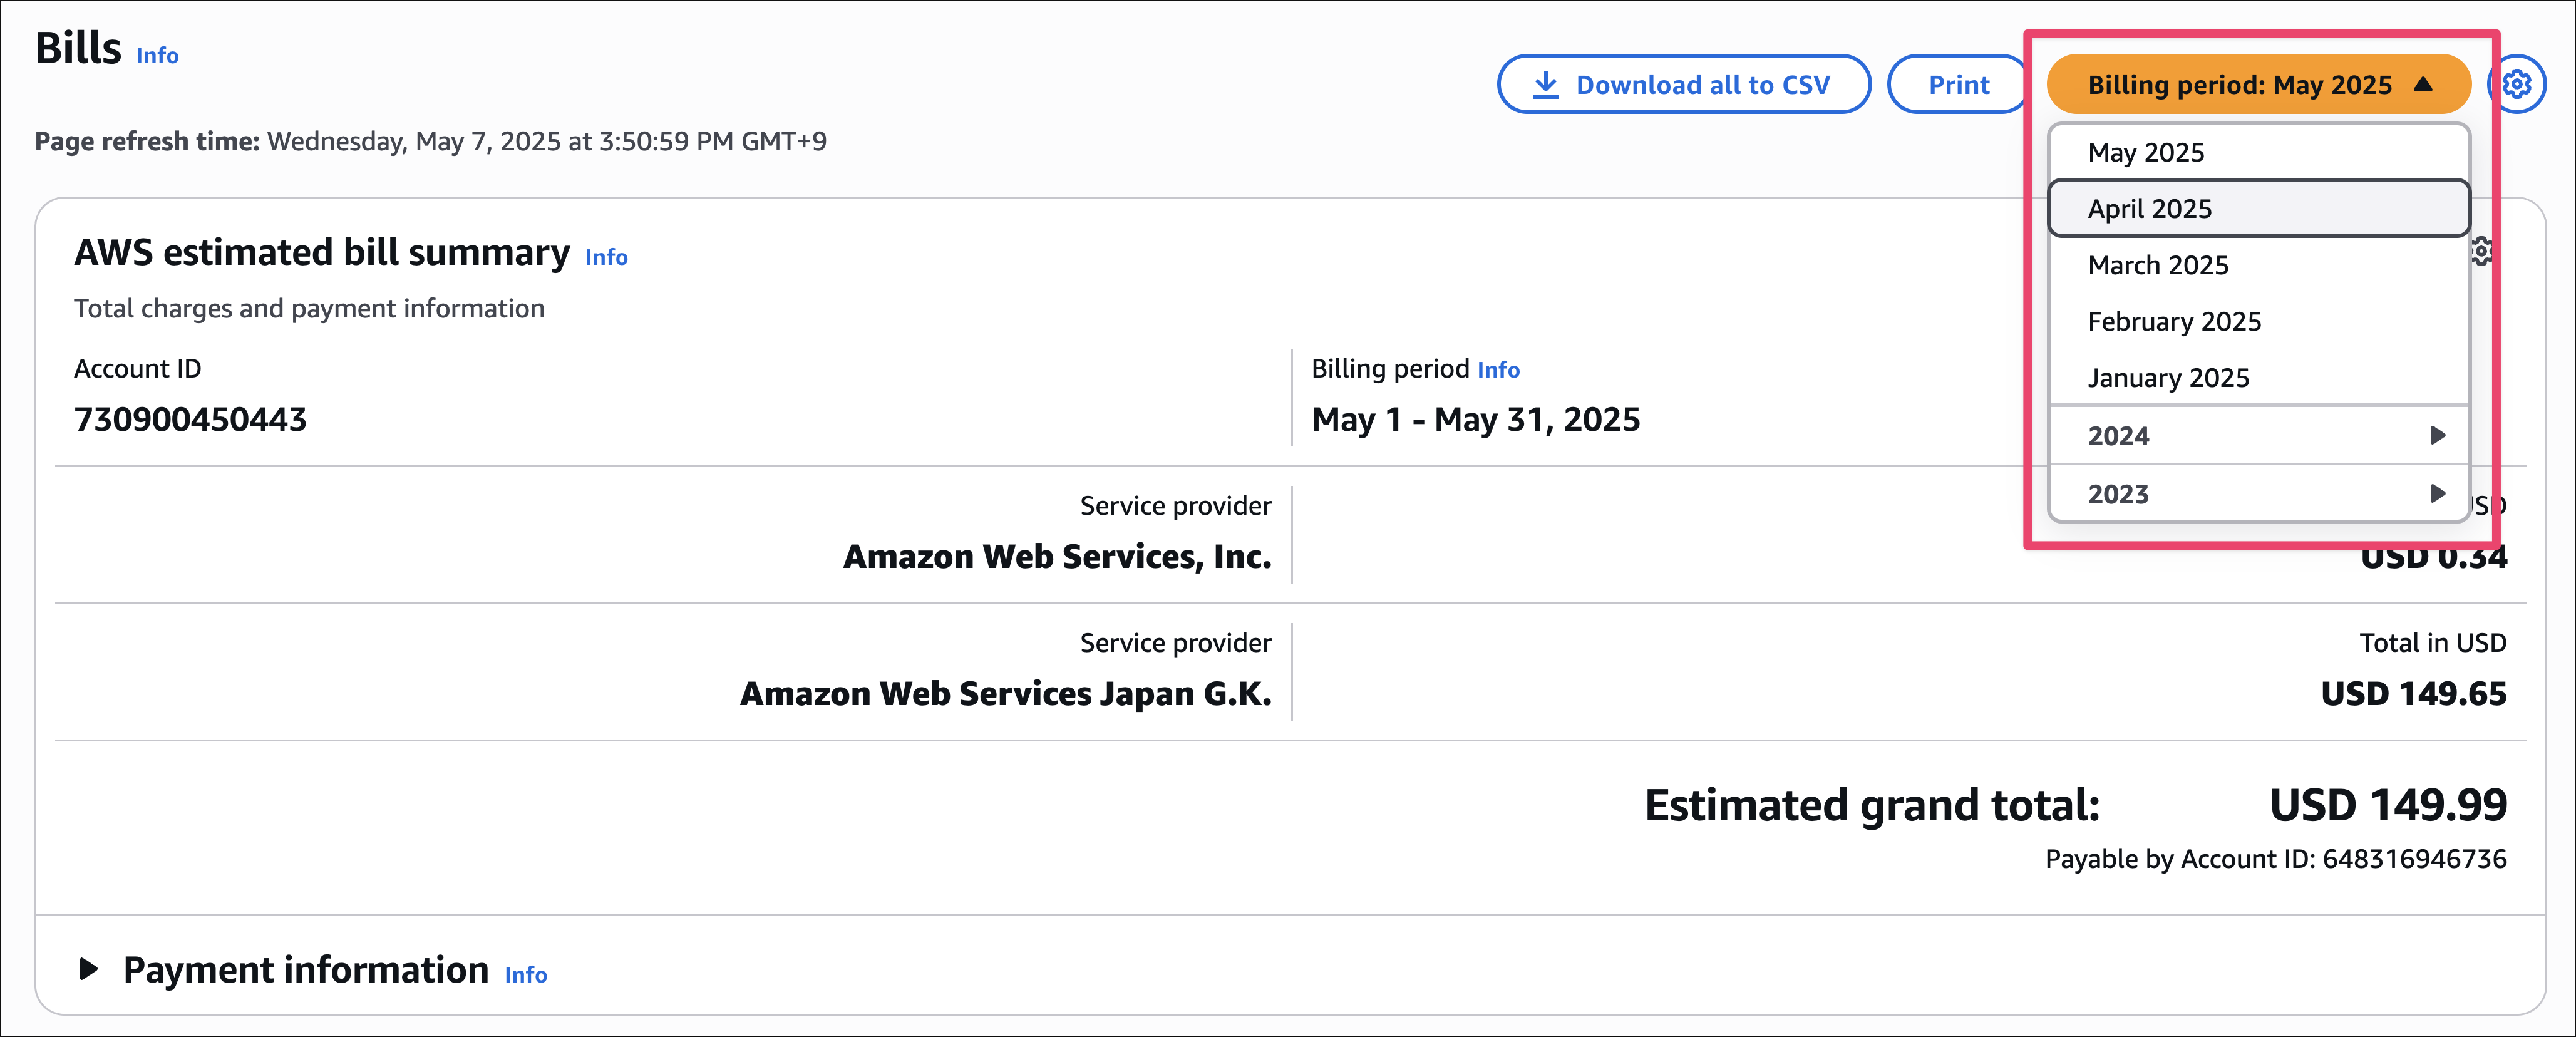Open Info link for AWS estimated bill summary
Screen dimensions: 2576x1037
click(x=606, y=258)
